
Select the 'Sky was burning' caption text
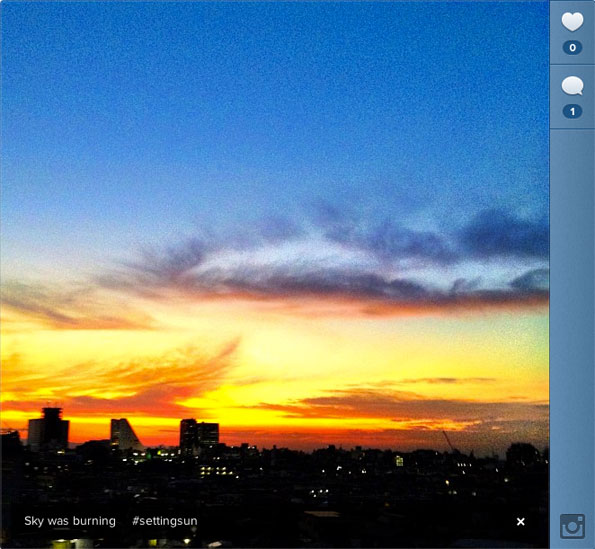pos(70,521)
